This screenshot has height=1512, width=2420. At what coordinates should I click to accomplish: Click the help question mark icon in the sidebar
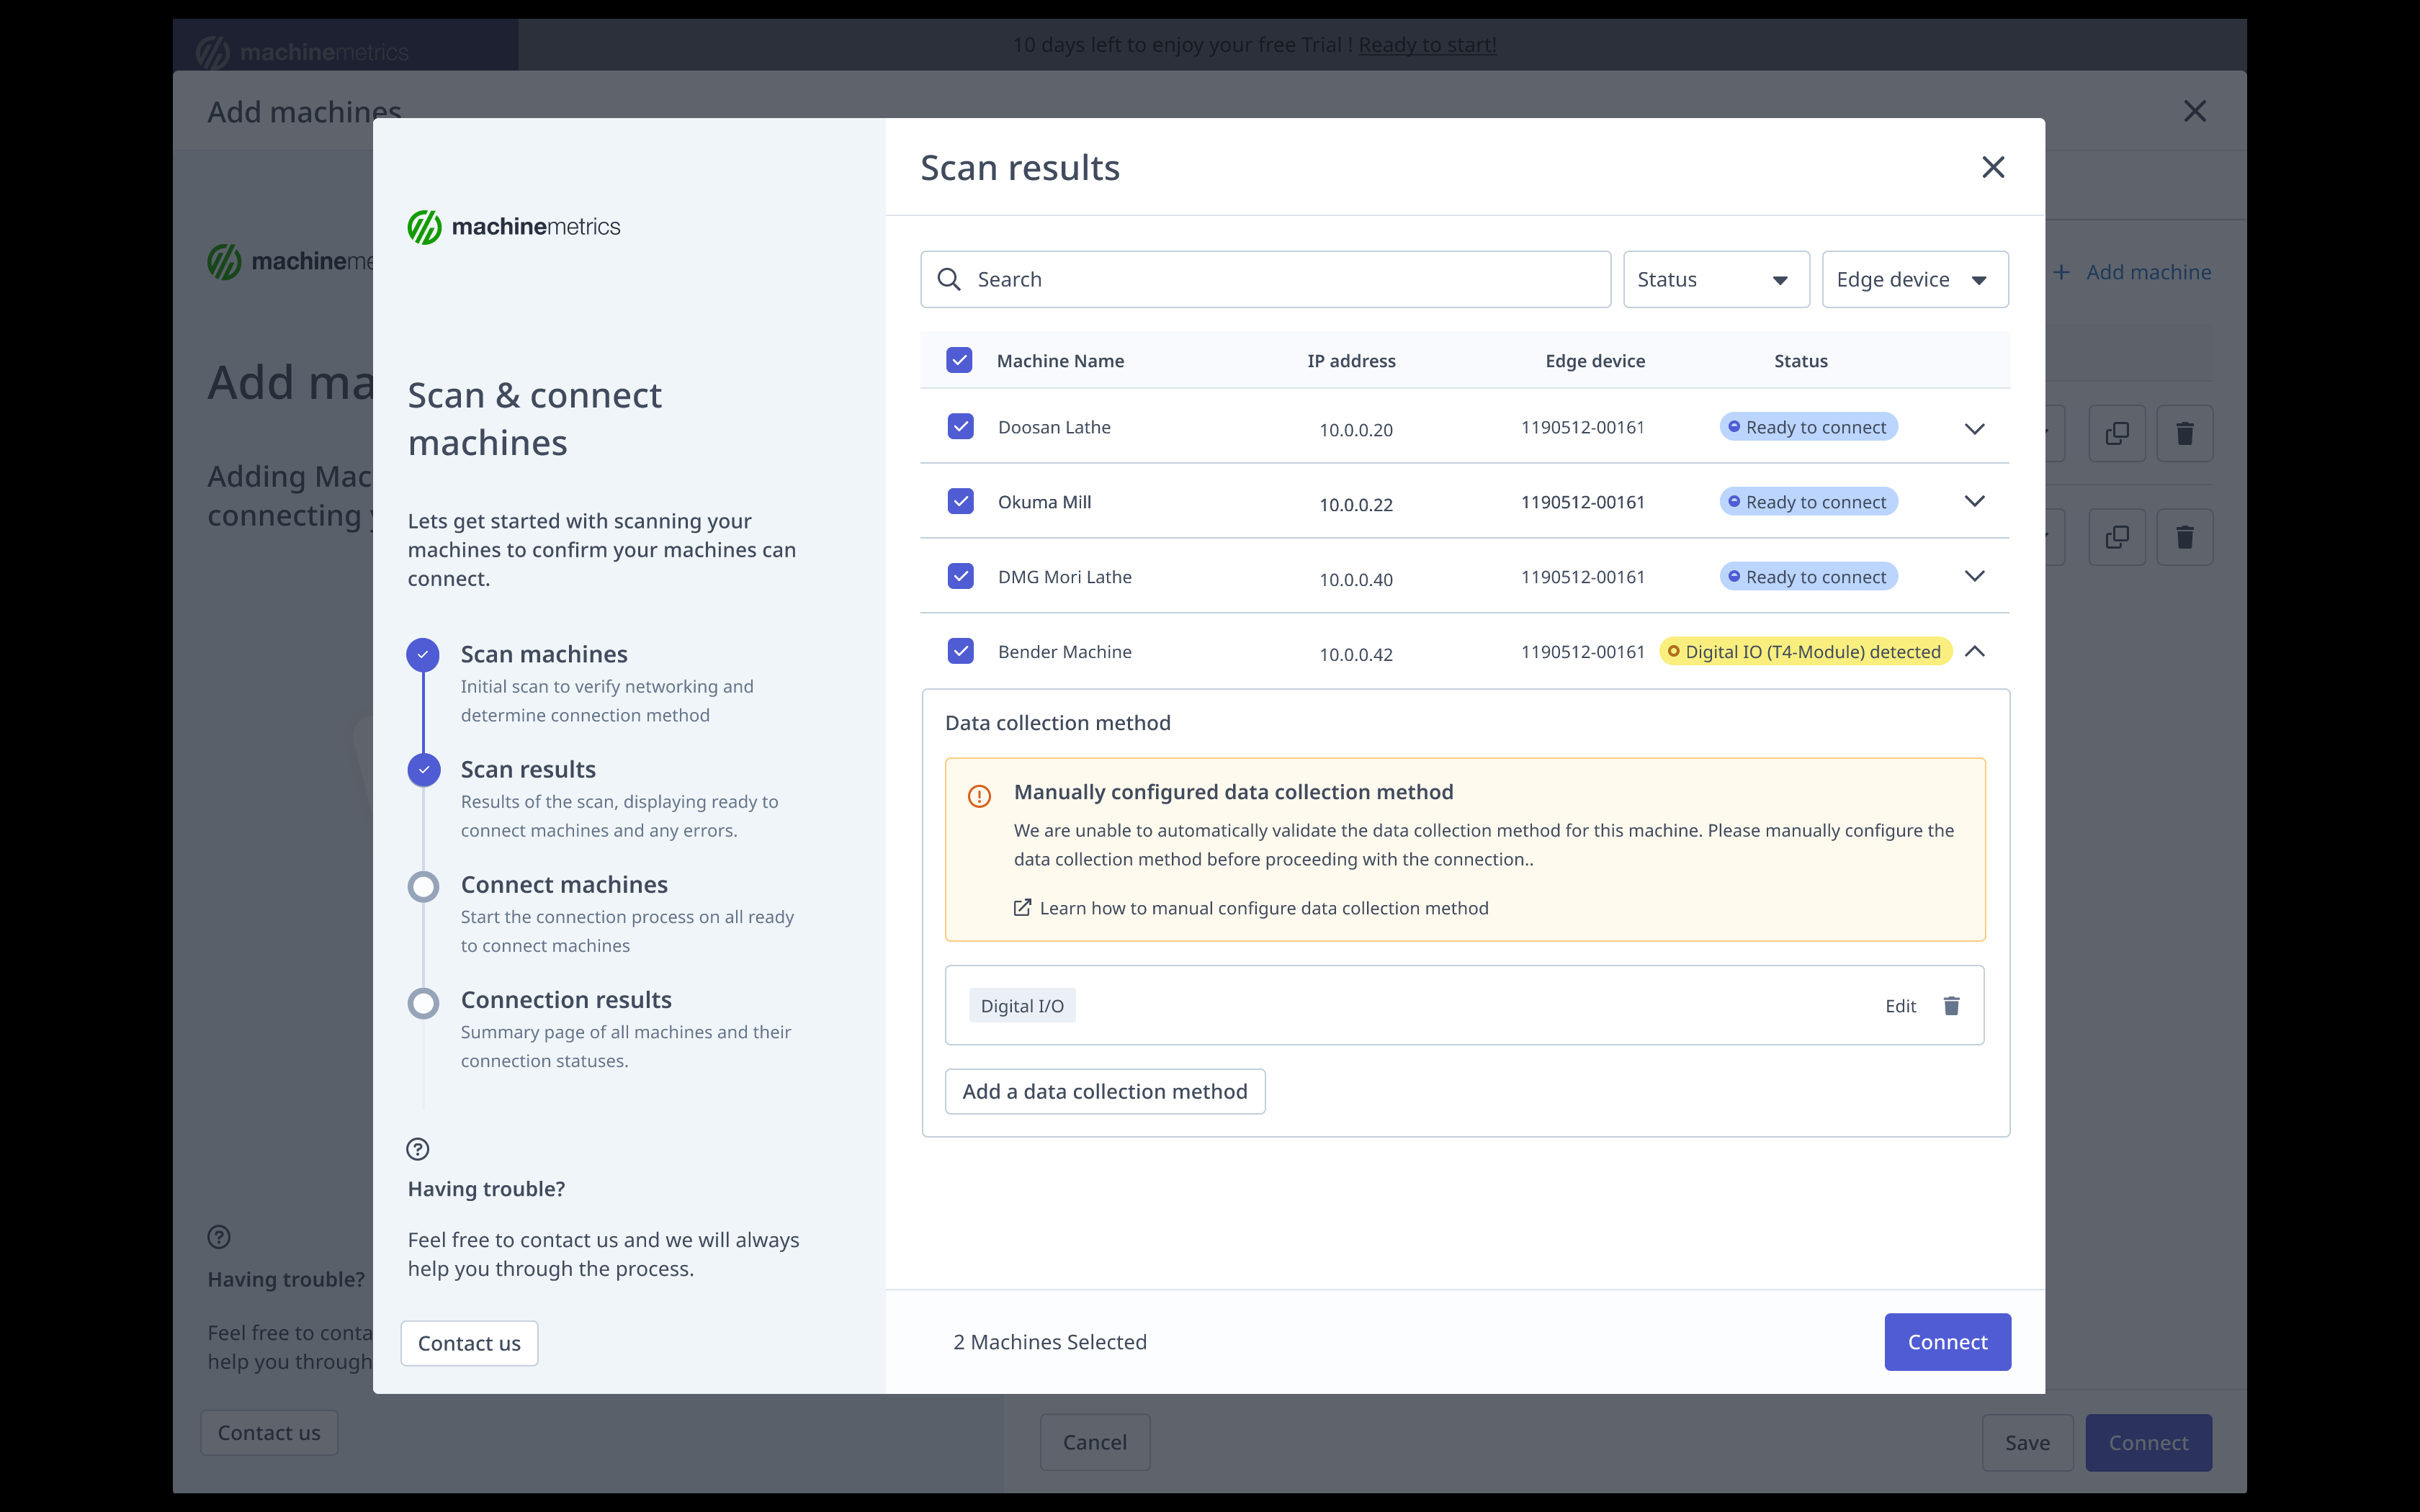pyautogui.click(x=418, y=1148)
